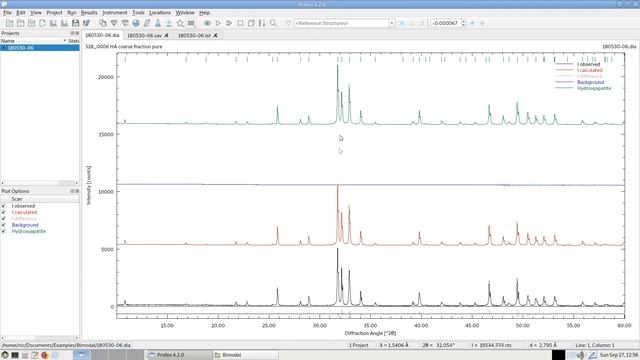The width and height of the screenshot is (640, 360).
Task: Click the star favorites toolbar icon
Action: tap(180, 23)
